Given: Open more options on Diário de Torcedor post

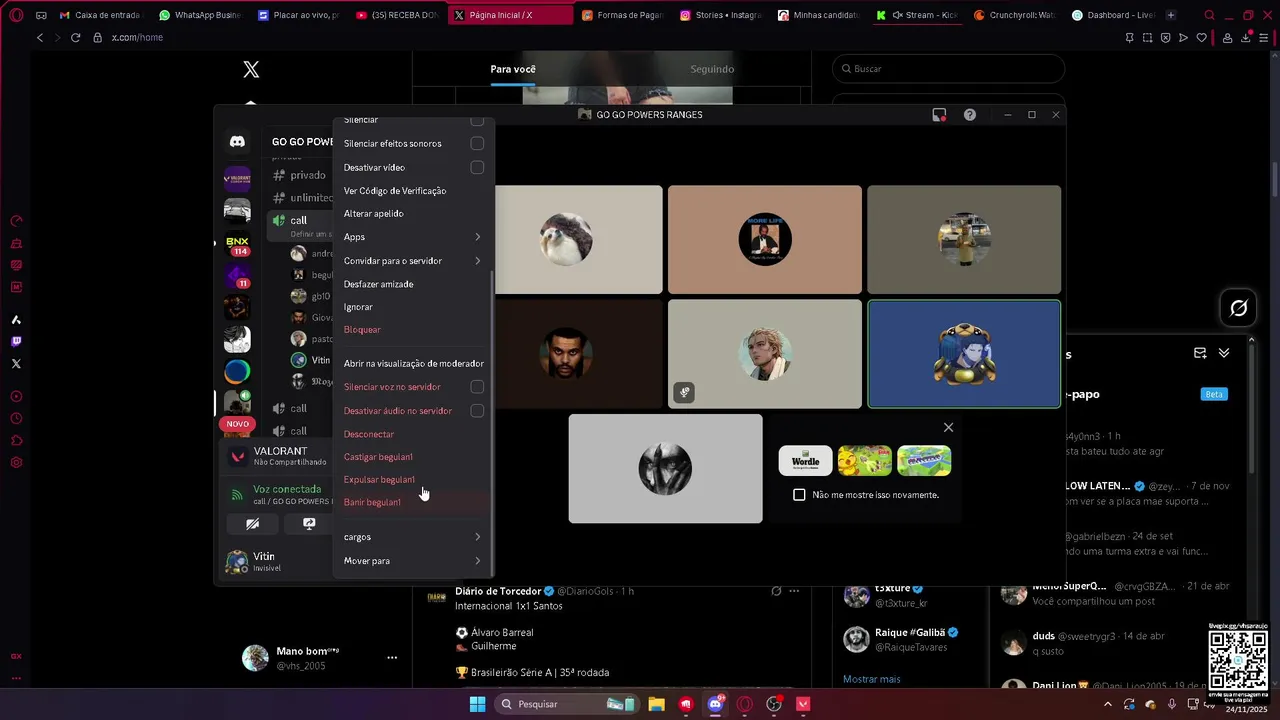Looking at the screenshot, I should pyautogui.click(x=794, y=591).
